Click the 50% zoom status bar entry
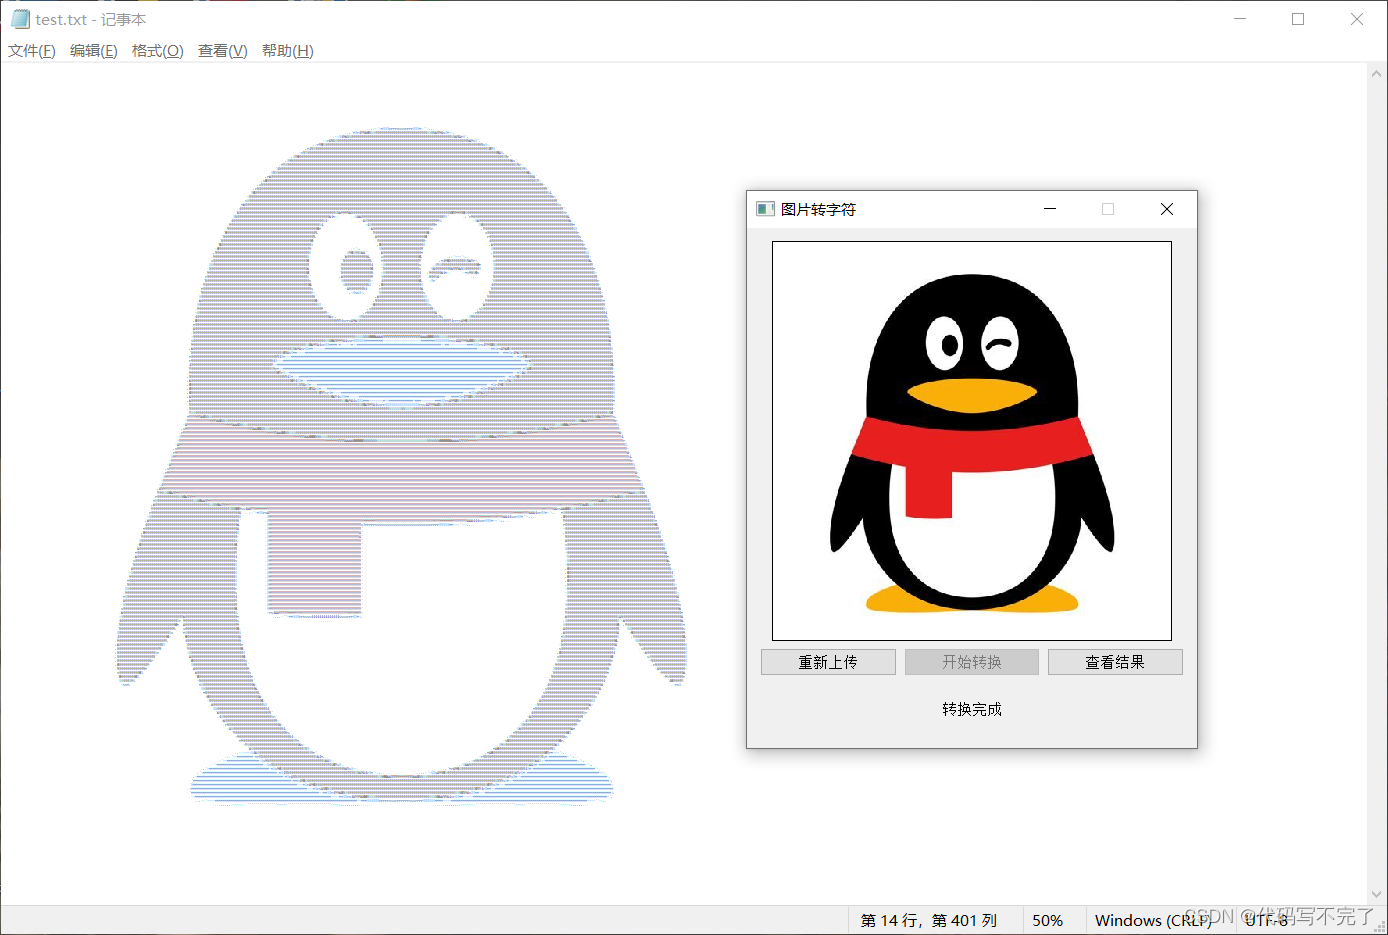The width and height of the screenshot is (1388, 935). click(1048, 920)
